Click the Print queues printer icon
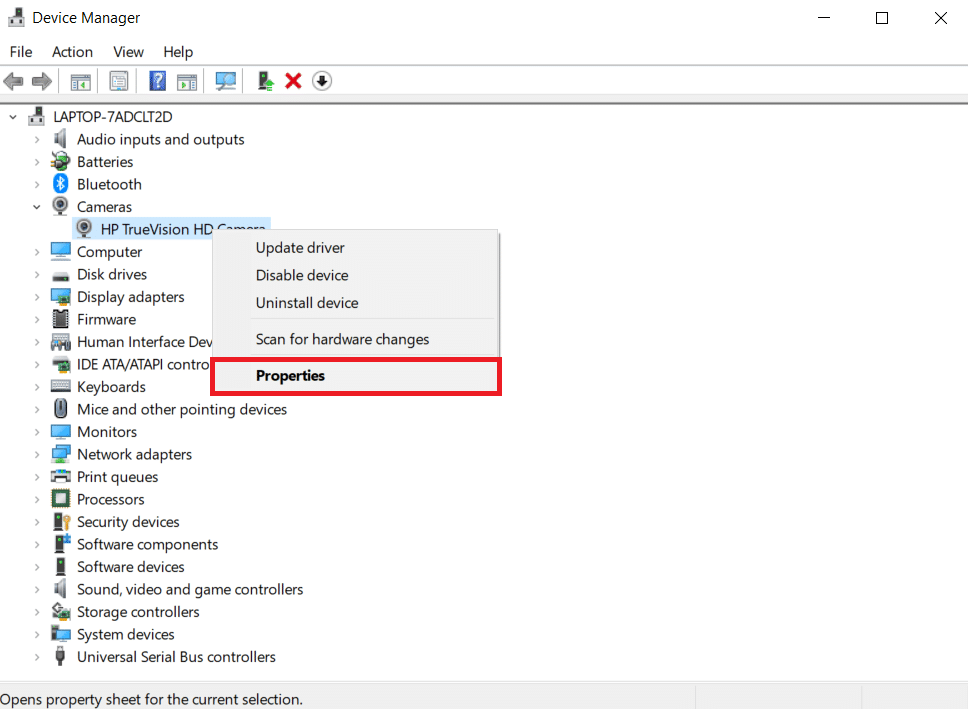The width and height of the screenshot is (968, 709). [60, 476]
